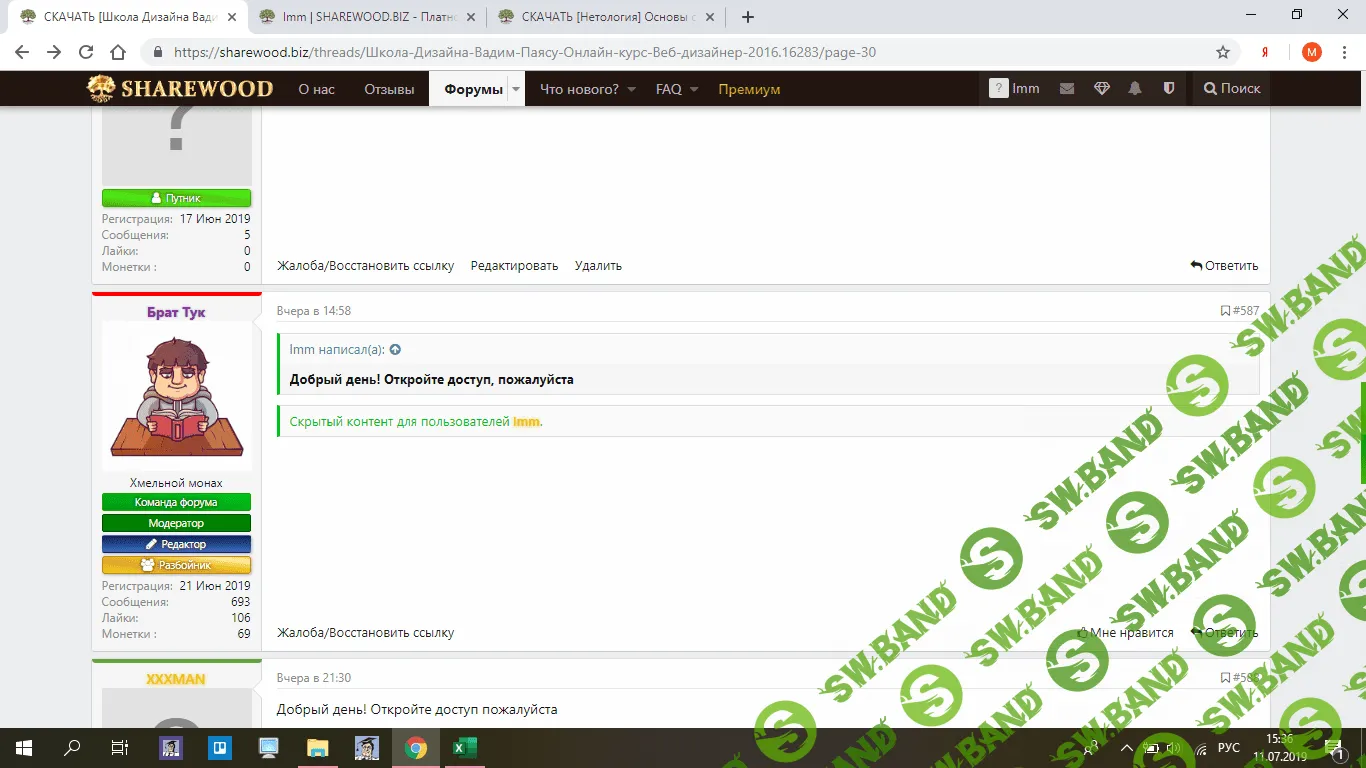
Task: Click the Yandex extension icon
Action: point(1265,52)
